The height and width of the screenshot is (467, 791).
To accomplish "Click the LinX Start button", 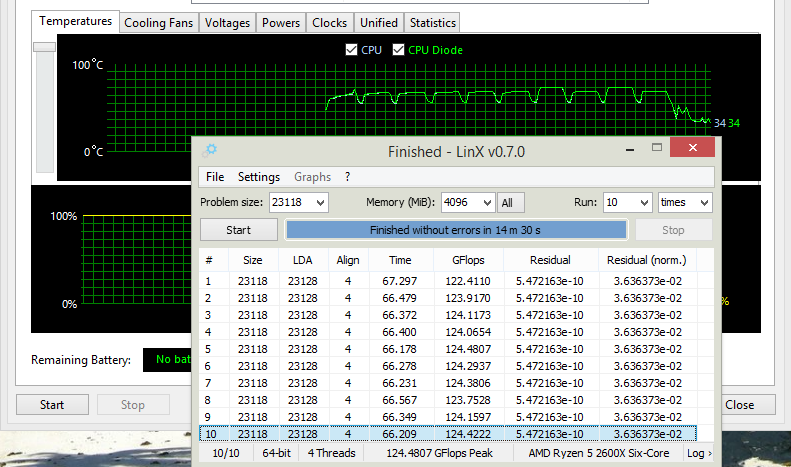I will pos(239,230).
